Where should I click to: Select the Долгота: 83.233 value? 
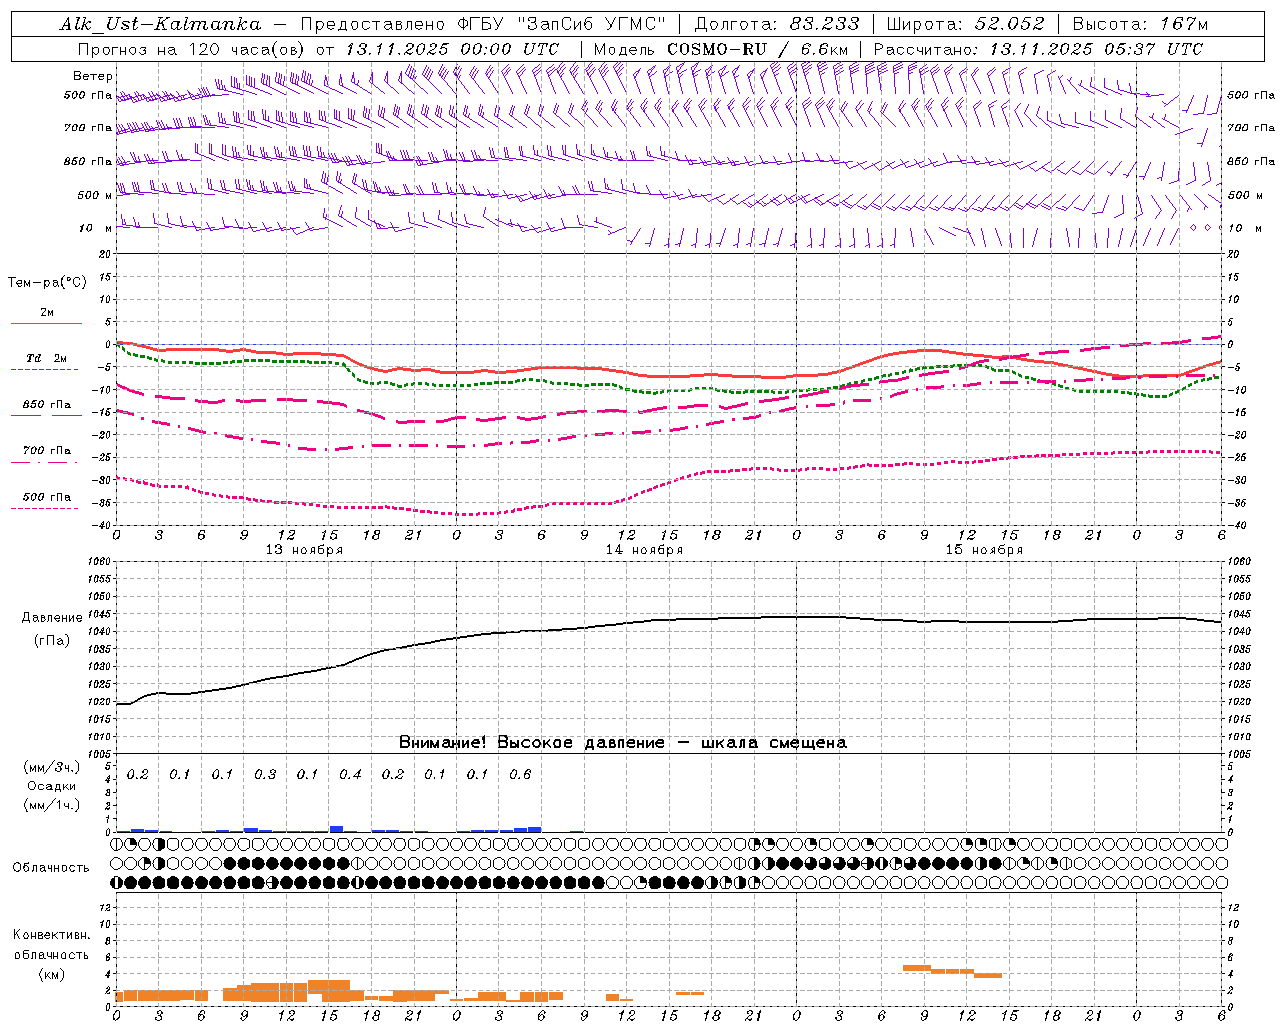pyautogui.click(x=775, y=24)
